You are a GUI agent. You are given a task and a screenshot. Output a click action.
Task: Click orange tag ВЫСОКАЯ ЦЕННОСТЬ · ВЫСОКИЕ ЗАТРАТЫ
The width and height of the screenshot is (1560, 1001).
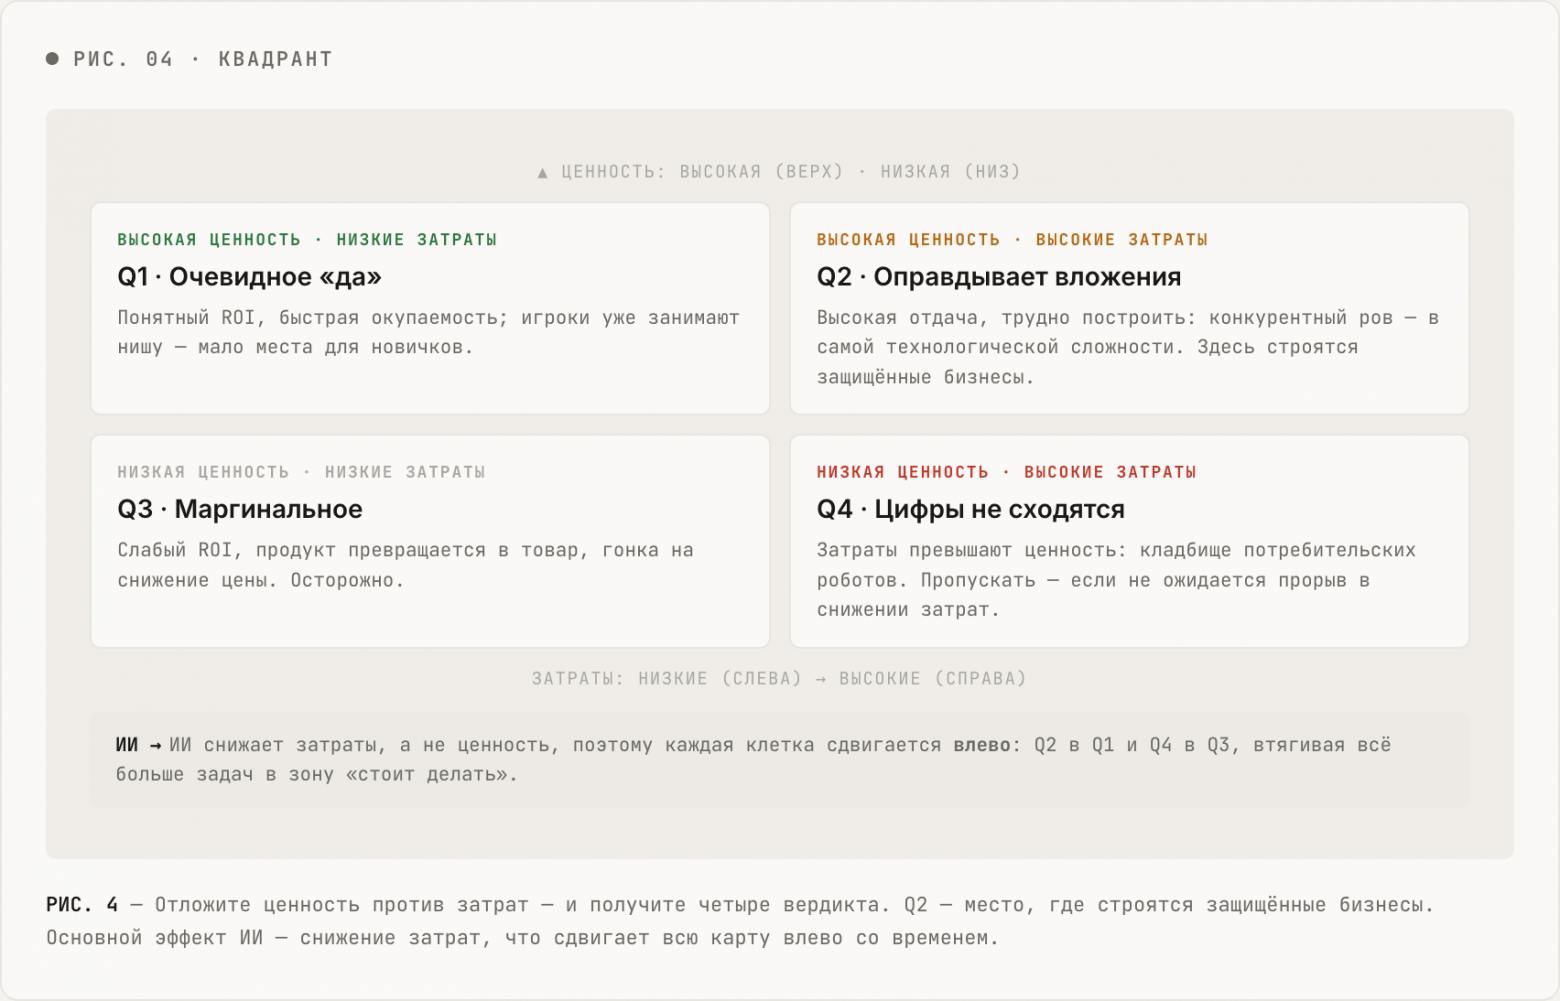(1012, 240)
